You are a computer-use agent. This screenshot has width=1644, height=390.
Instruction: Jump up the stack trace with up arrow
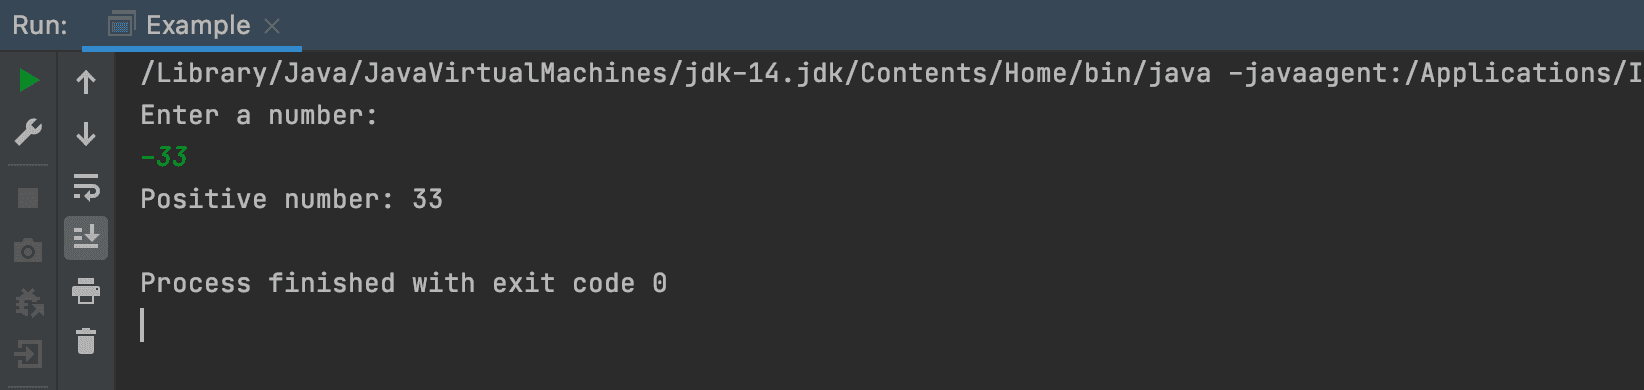pos(86,82)
